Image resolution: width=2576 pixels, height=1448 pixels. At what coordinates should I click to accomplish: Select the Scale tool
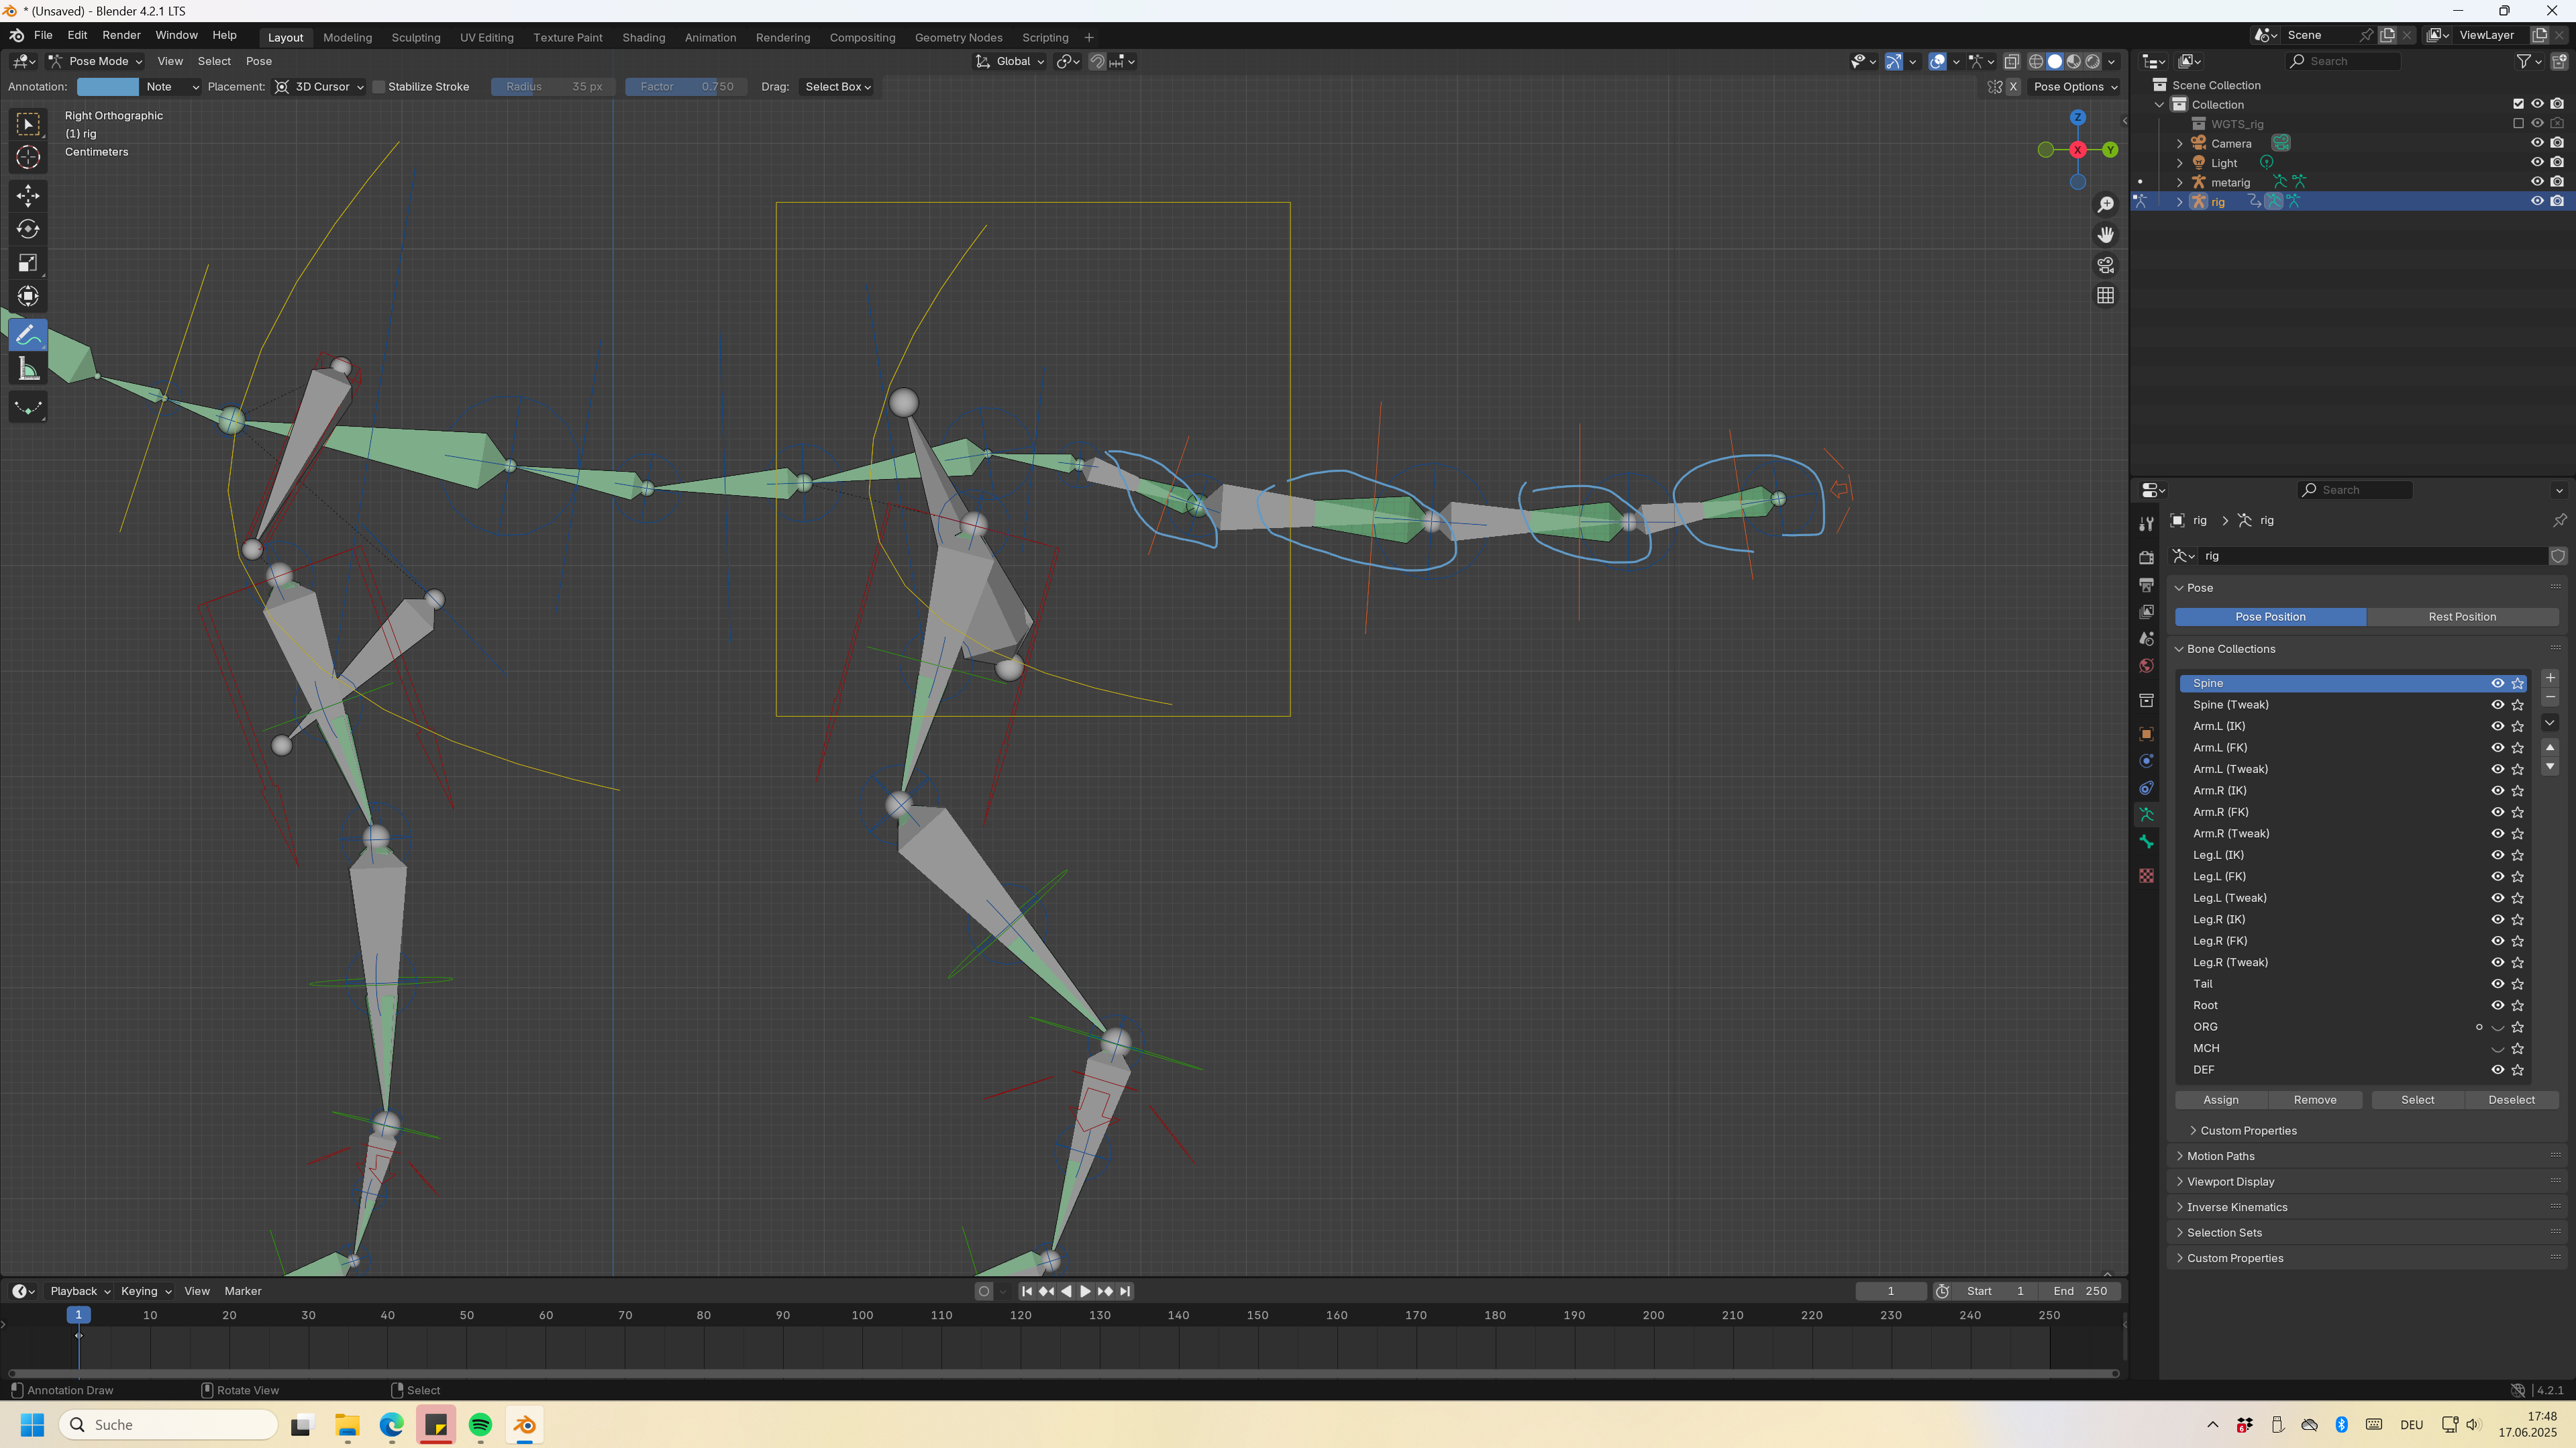[x=28, y=263]
